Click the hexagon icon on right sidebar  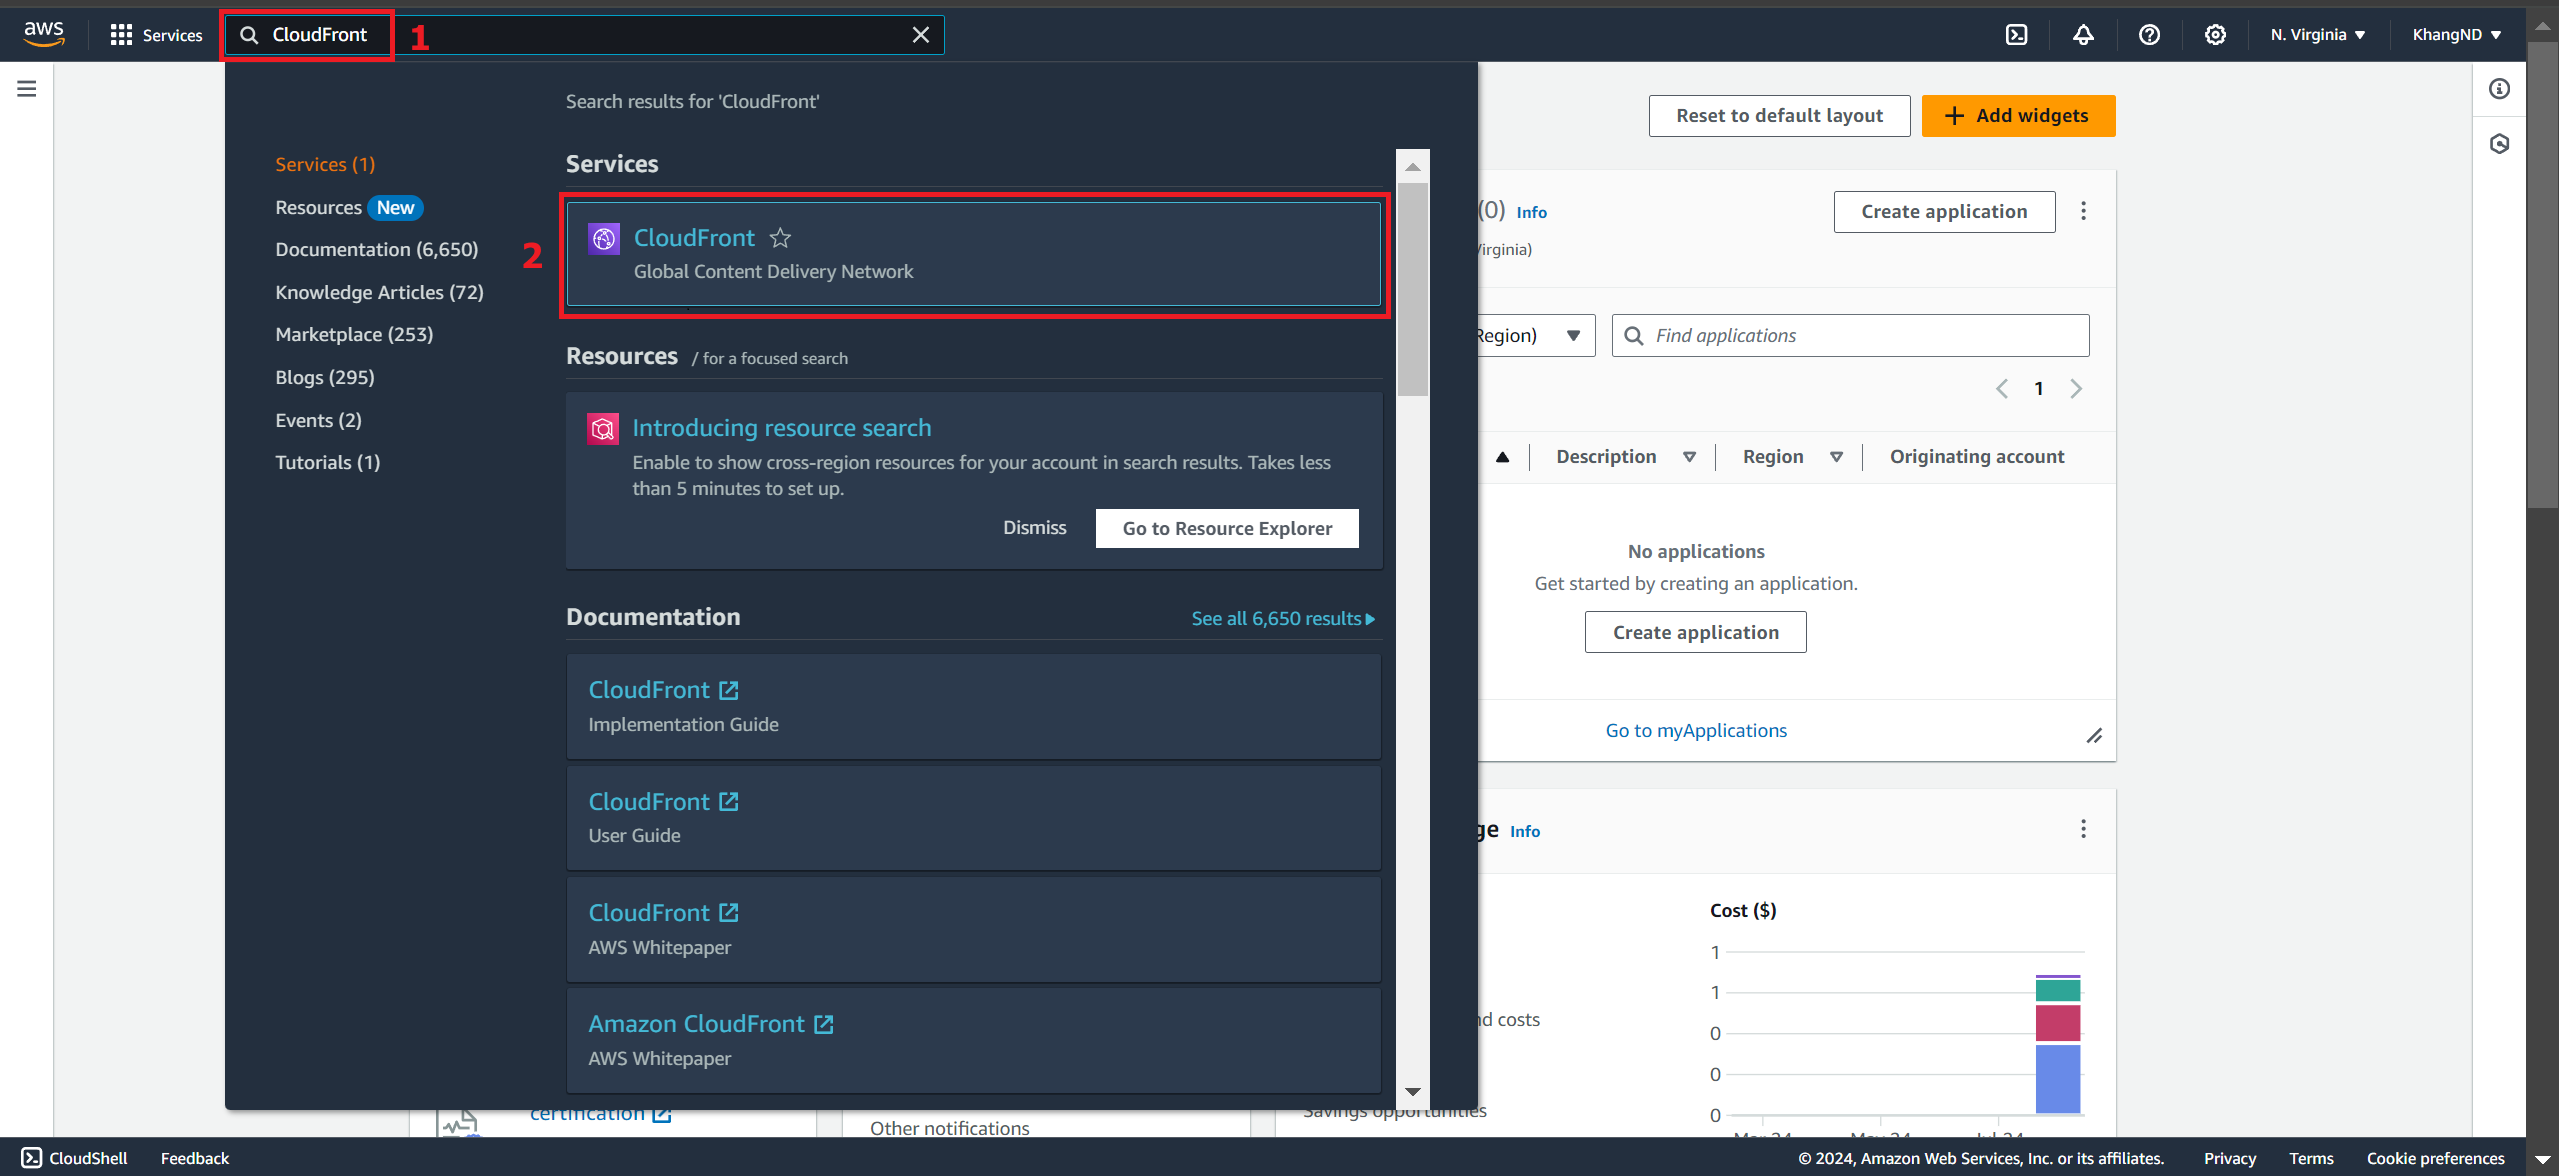coord(2499,144)
